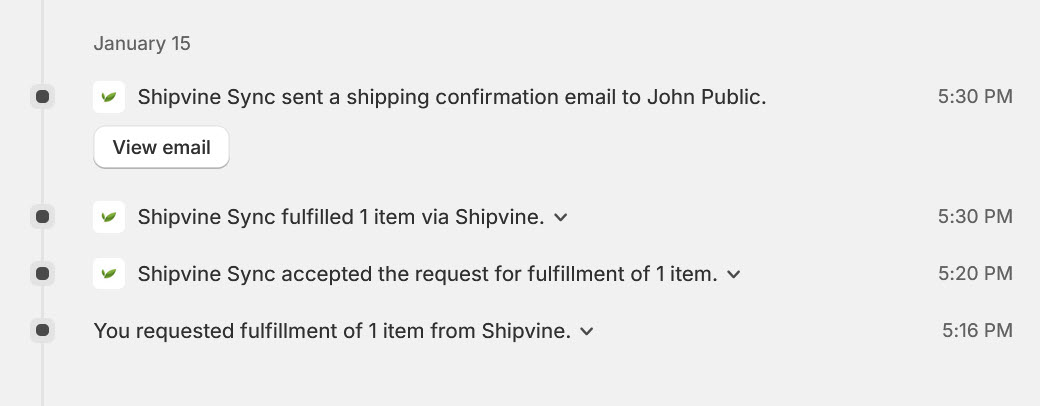Viewport: 1040px width, 406px height.
Task: Expand the accepted fulfillment request entry chevron
Action: [734, 274]
